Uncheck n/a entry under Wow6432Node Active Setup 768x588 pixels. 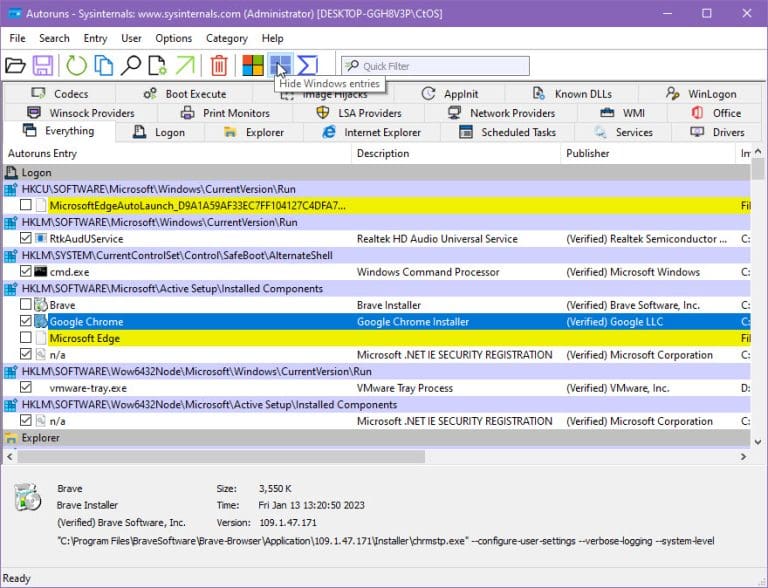coord(26,421)
